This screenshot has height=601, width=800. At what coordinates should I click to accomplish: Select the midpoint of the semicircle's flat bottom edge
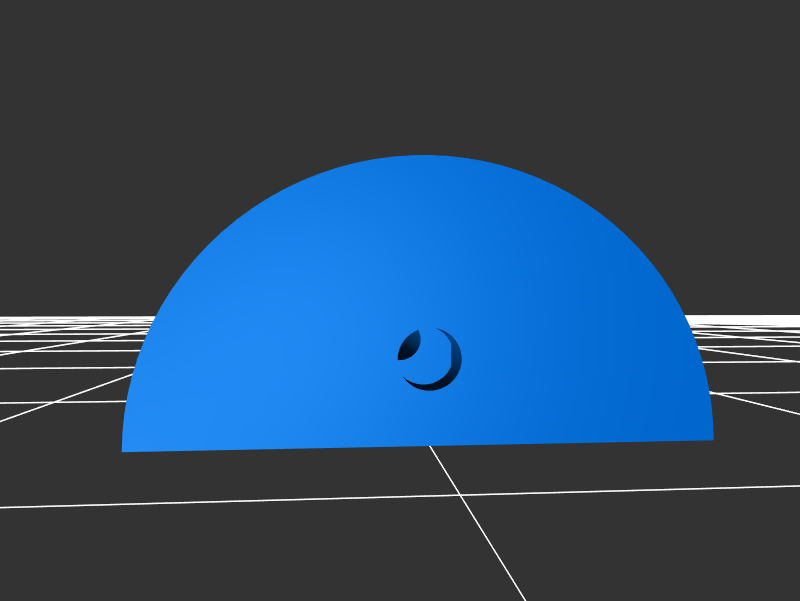click(x=418, y=444)
